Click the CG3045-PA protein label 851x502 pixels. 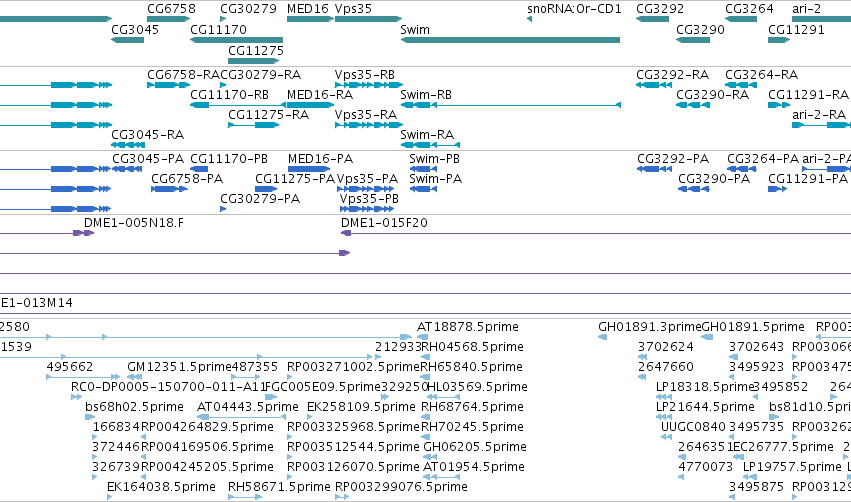(x=148, y=158)
